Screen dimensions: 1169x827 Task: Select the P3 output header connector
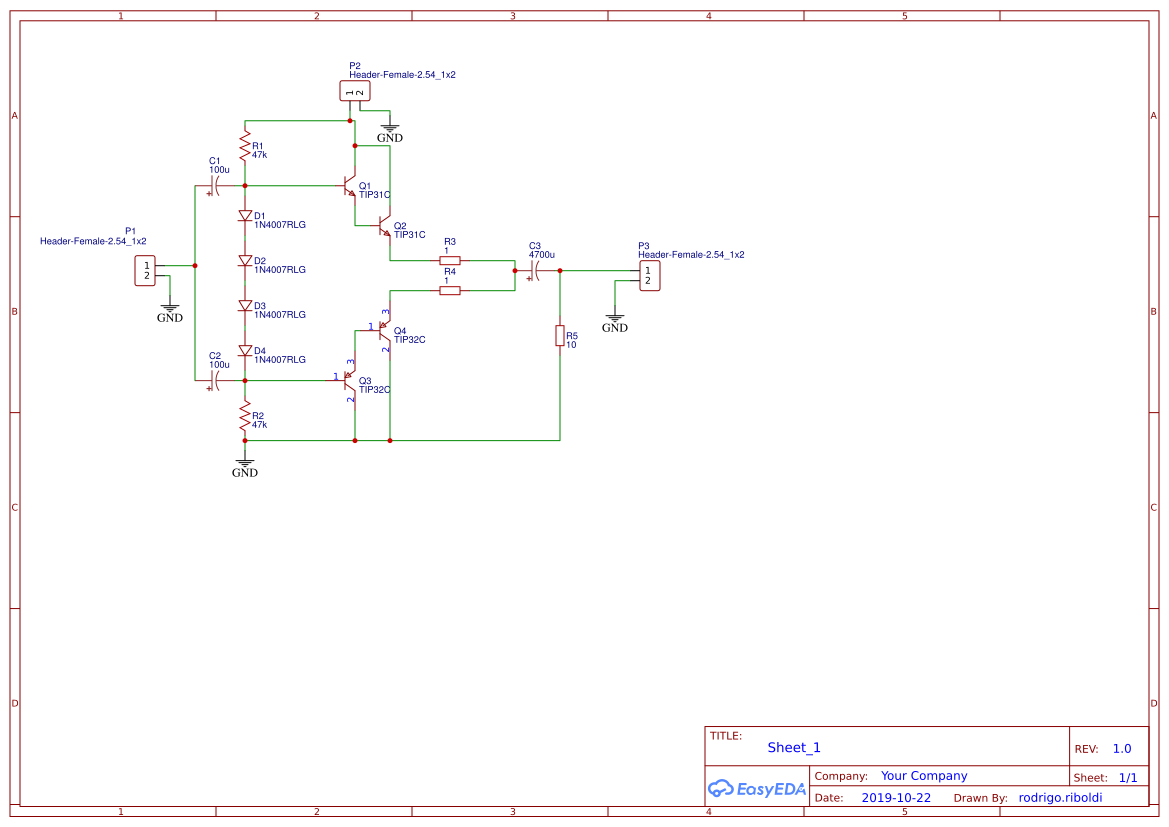pos(649,276)
